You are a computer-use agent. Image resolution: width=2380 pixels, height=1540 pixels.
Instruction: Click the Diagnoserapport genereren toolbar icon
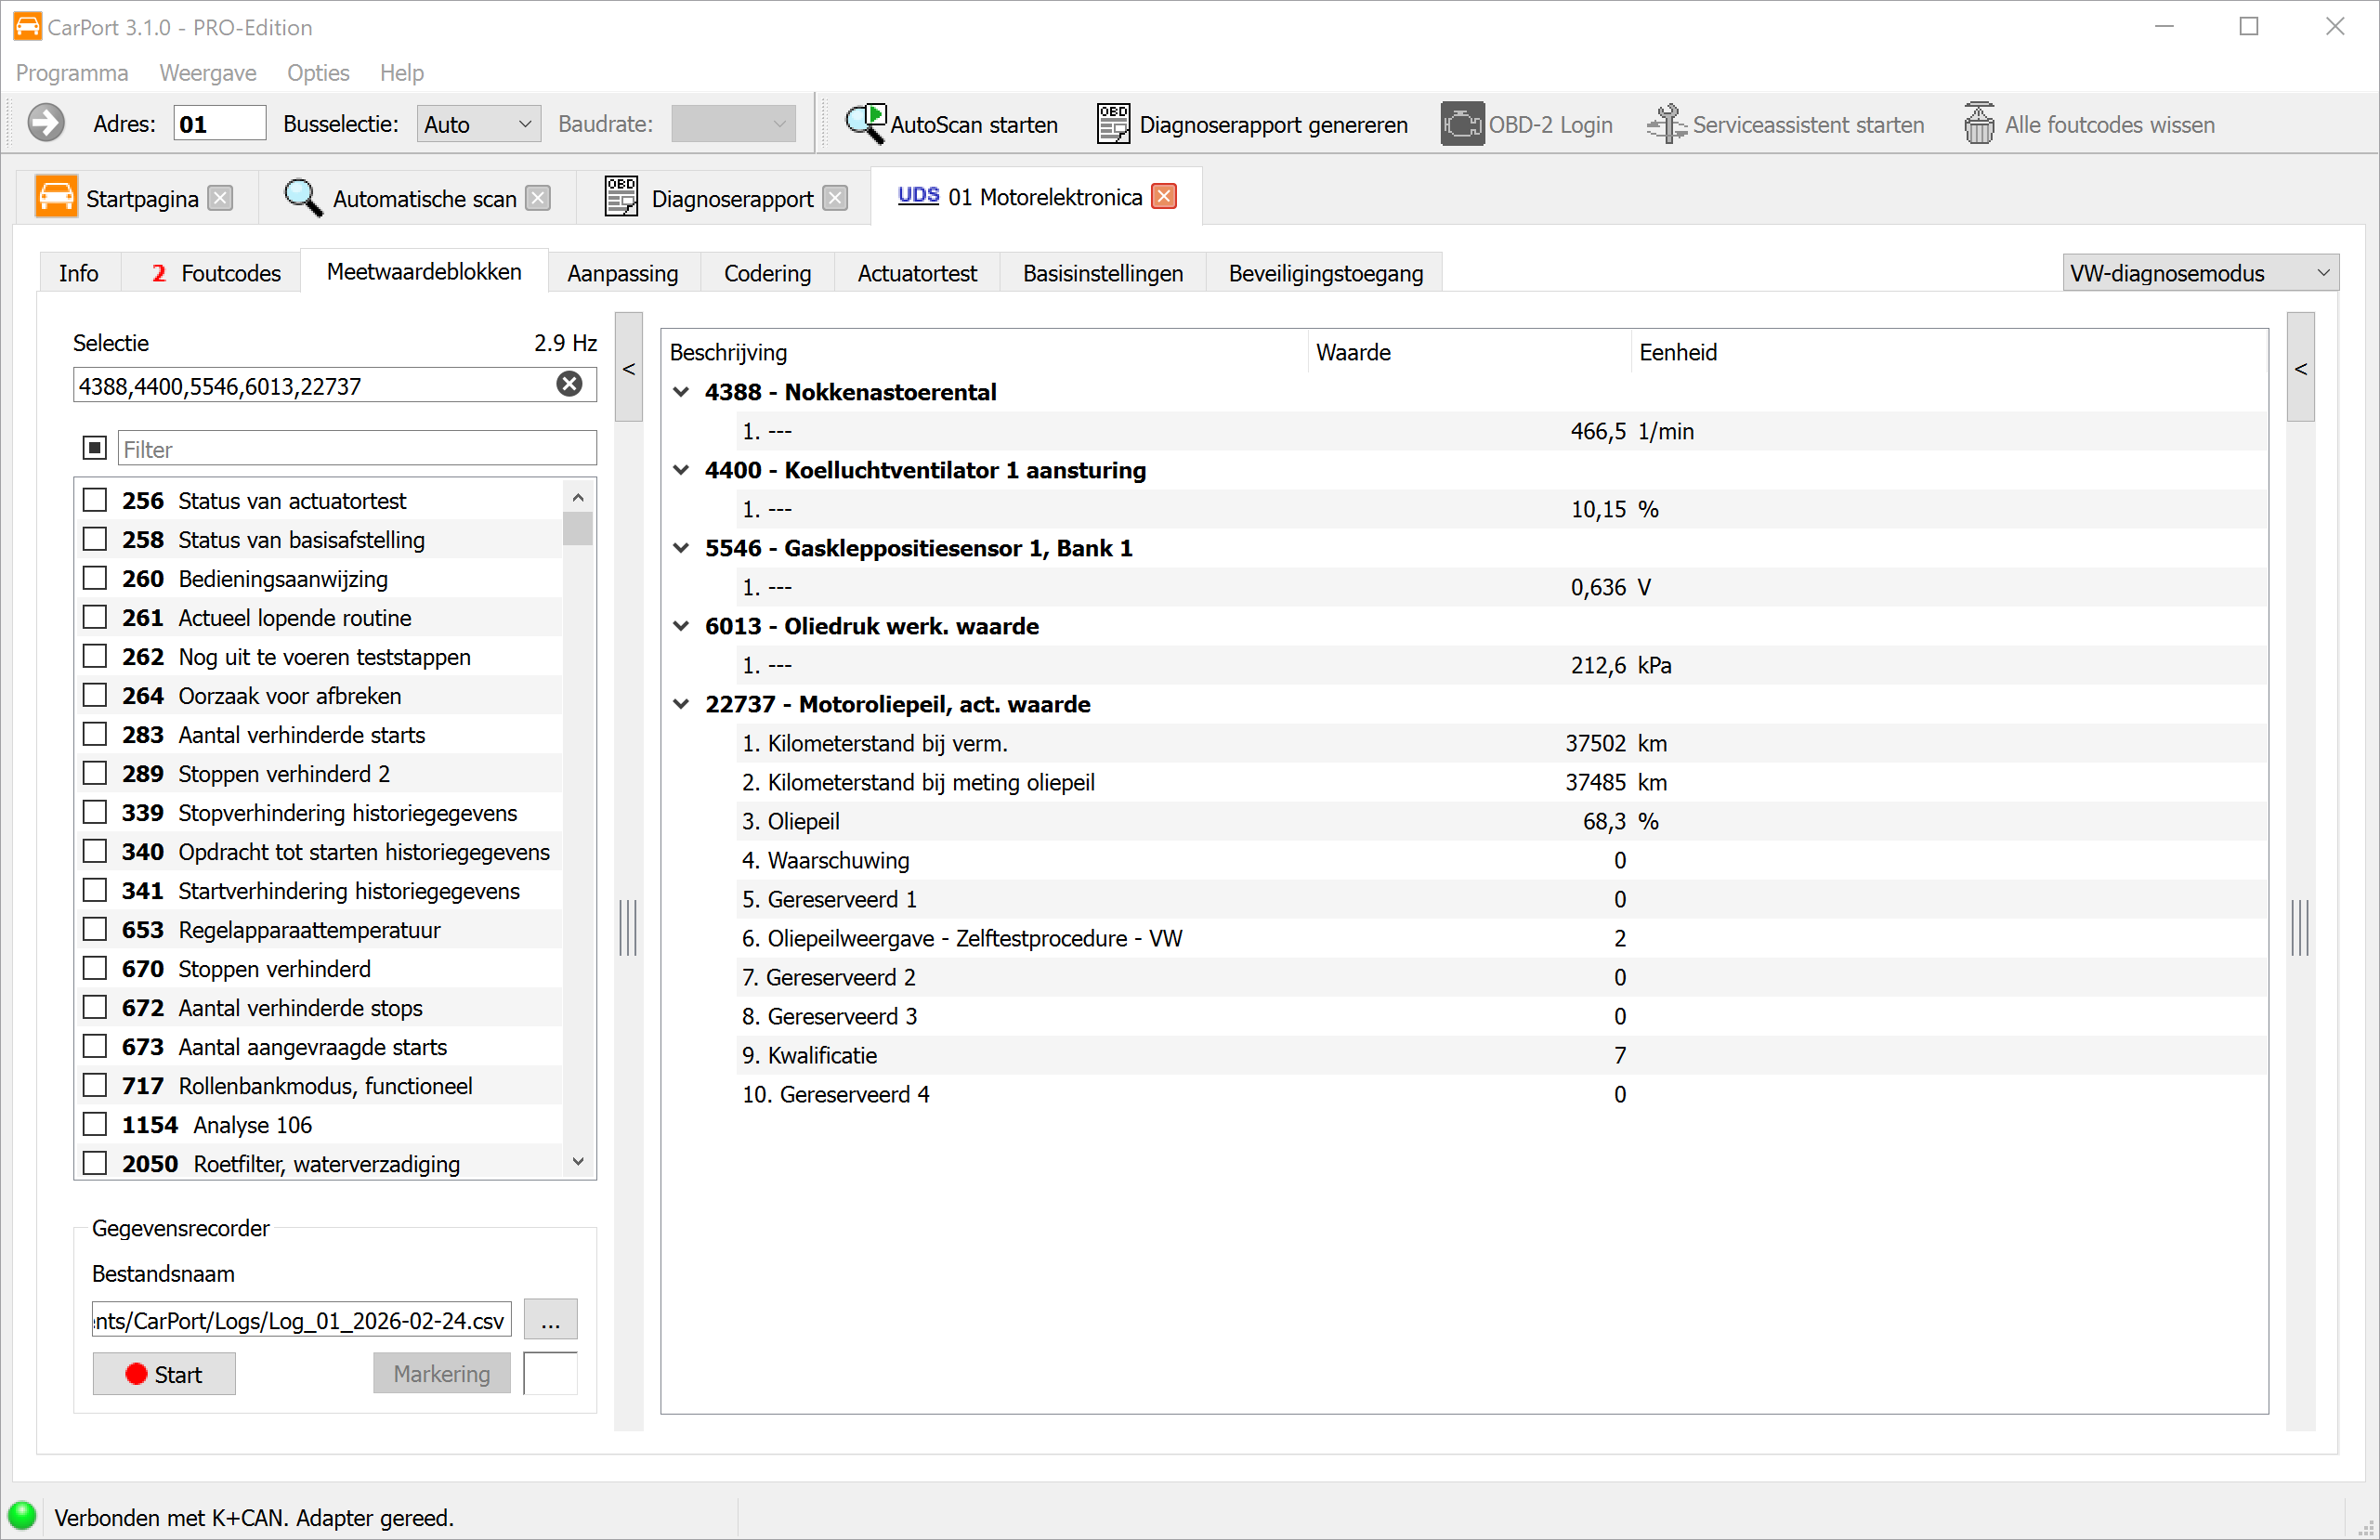(1113, 124)
